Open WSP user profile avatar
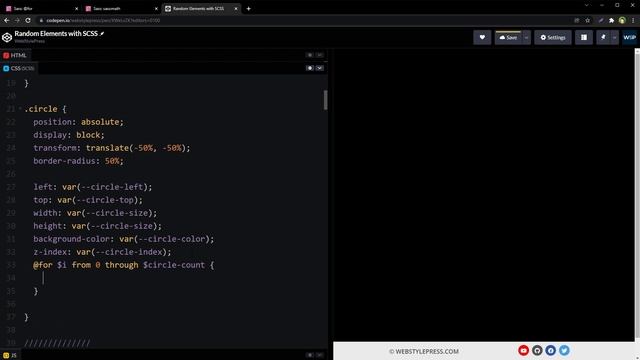Image resolution: width=640 pixels, height=360 pixels. (x=629, y=38)
